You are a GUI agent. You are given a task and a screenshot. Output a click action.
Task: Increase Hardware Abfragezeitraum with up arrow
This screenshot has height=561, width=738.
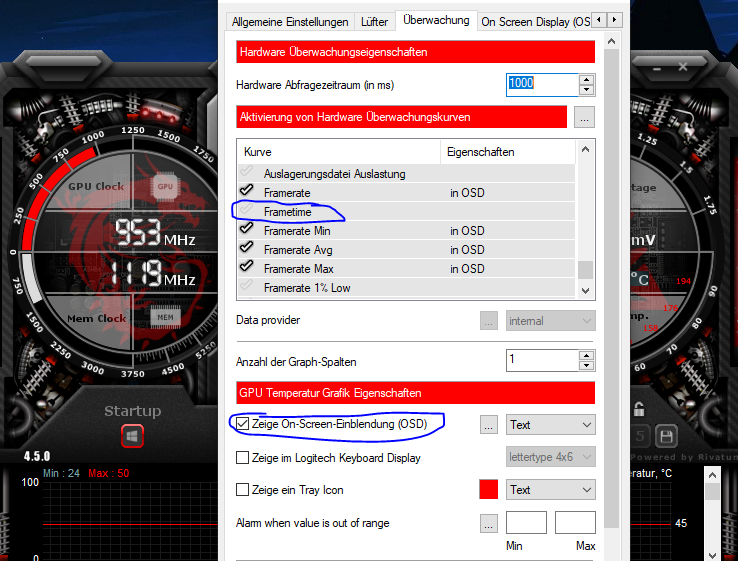click(x=586, y=80)
